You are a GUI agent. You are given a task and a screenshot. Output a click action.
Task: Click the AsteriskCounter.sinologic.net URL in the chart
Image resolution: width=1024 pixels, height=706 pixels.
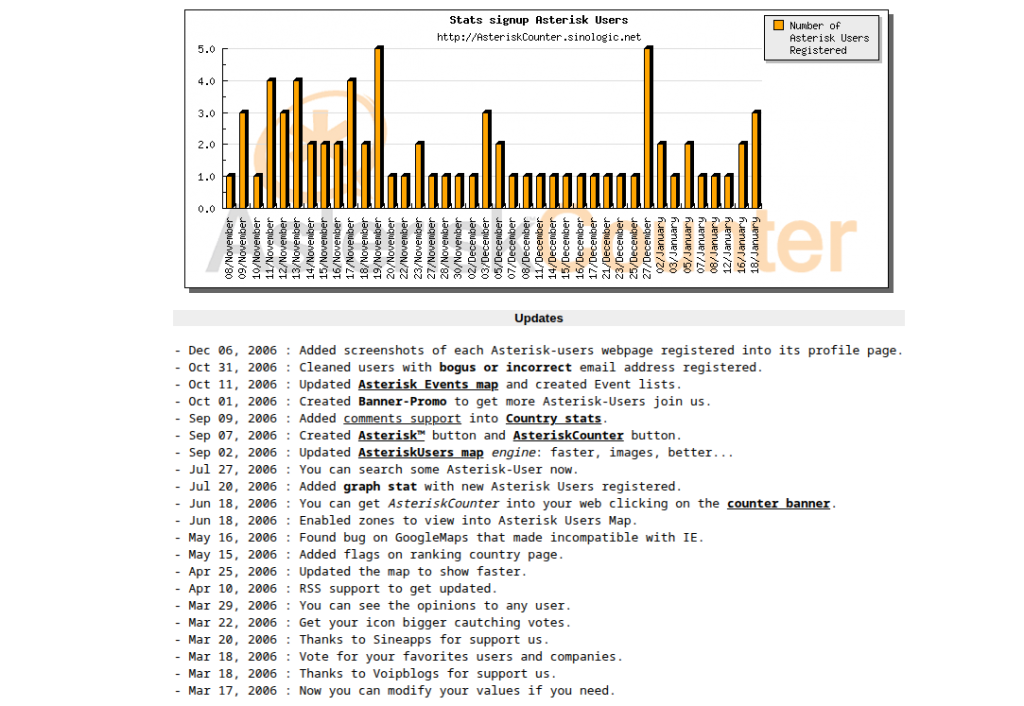point(538,37)
